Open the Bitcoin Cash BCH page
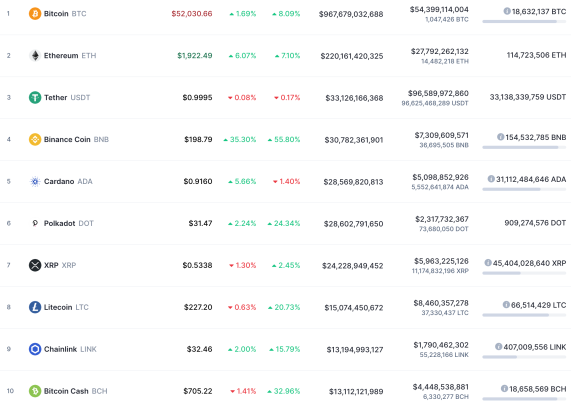This screenshot has width=571, height=406. [x=75, y=391]
